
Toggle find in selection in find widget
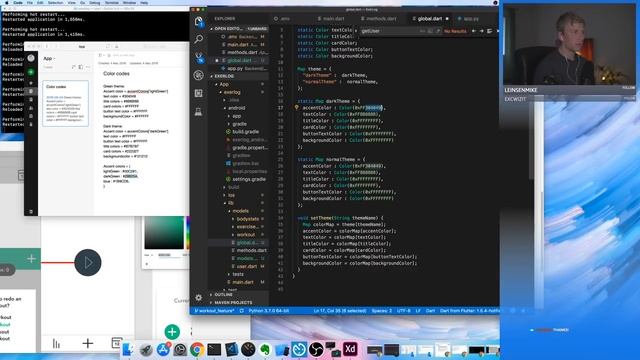pyautogui.click(x=489, y=31)
